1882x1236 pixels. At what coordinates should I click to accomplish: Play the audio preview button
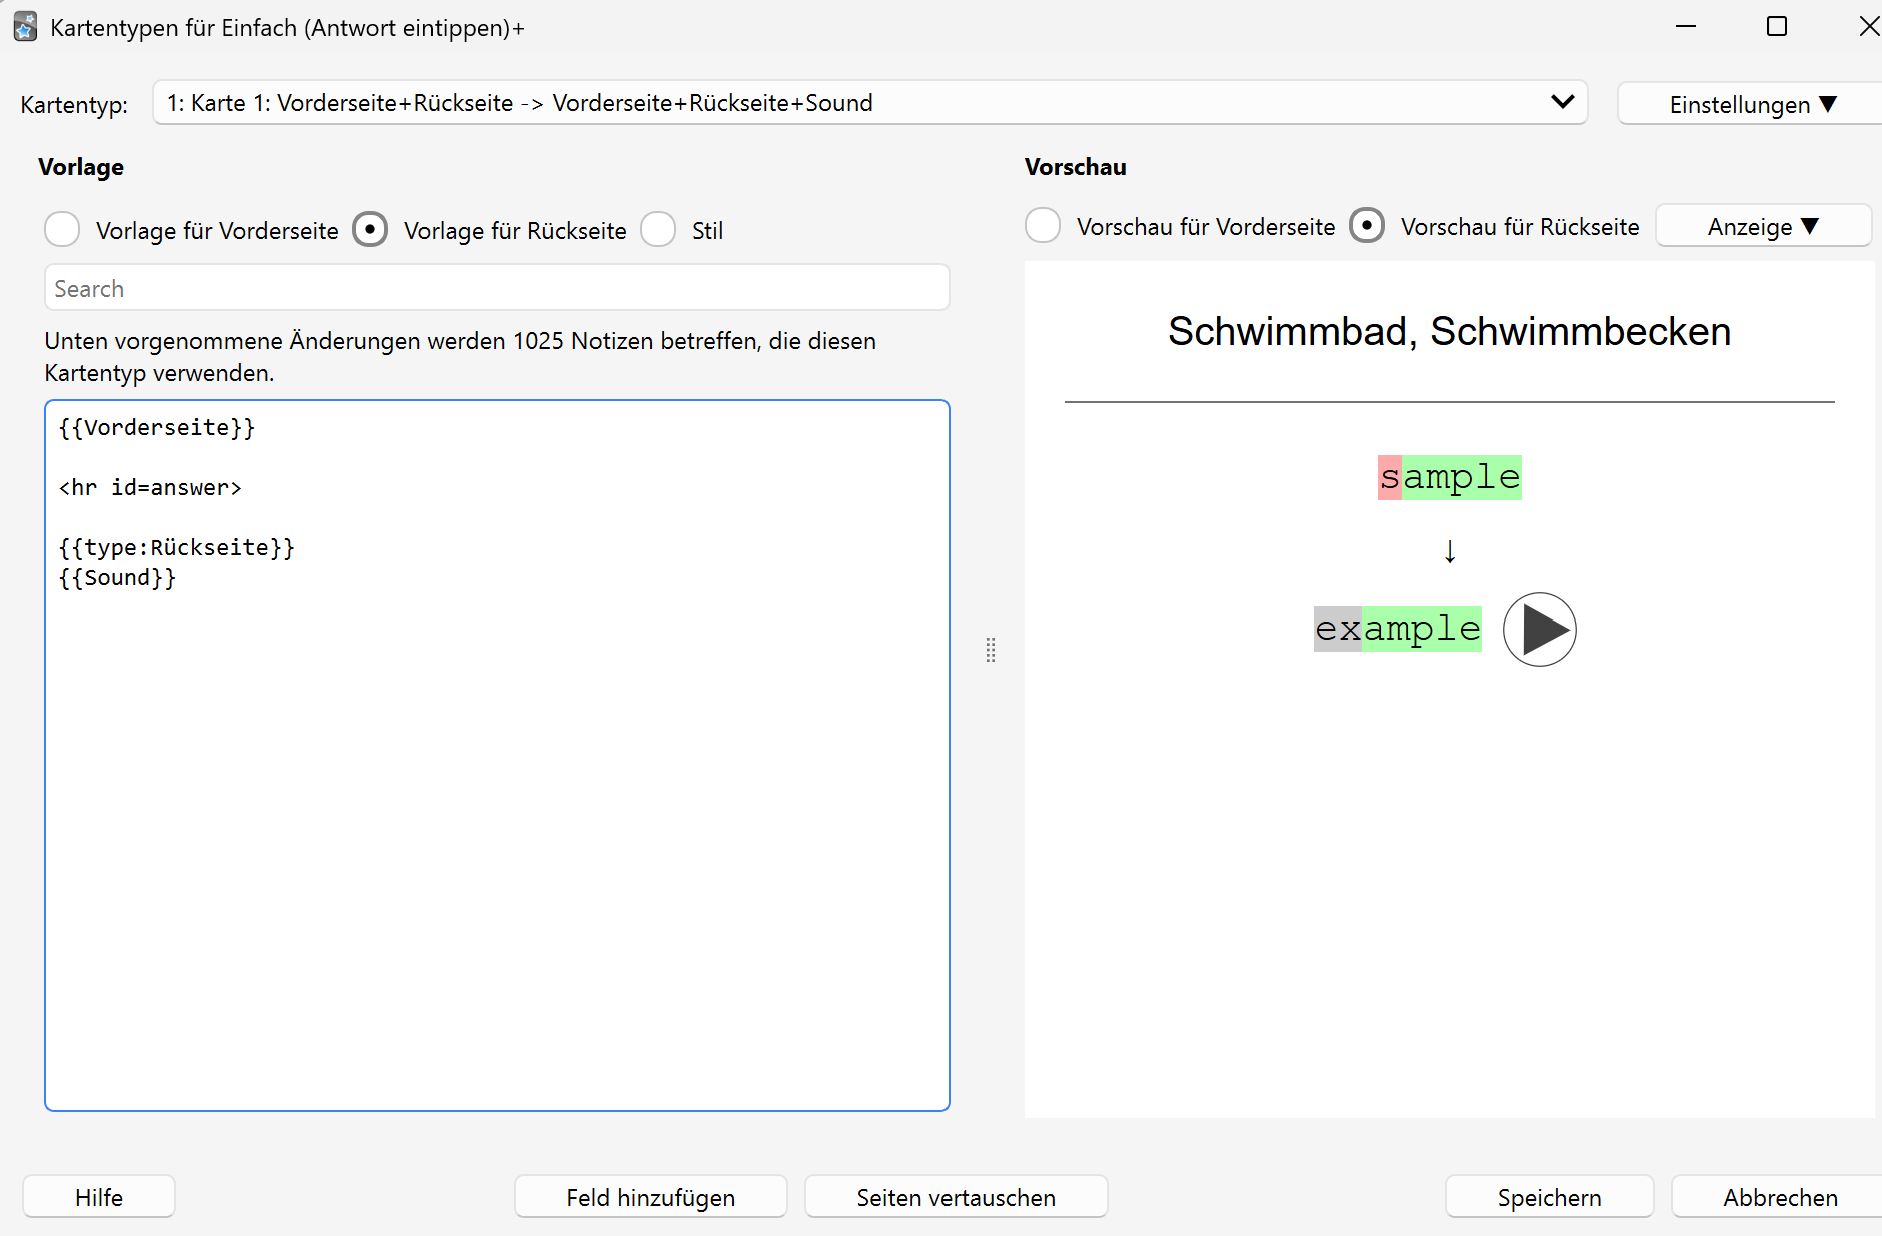pos(1539,629)
